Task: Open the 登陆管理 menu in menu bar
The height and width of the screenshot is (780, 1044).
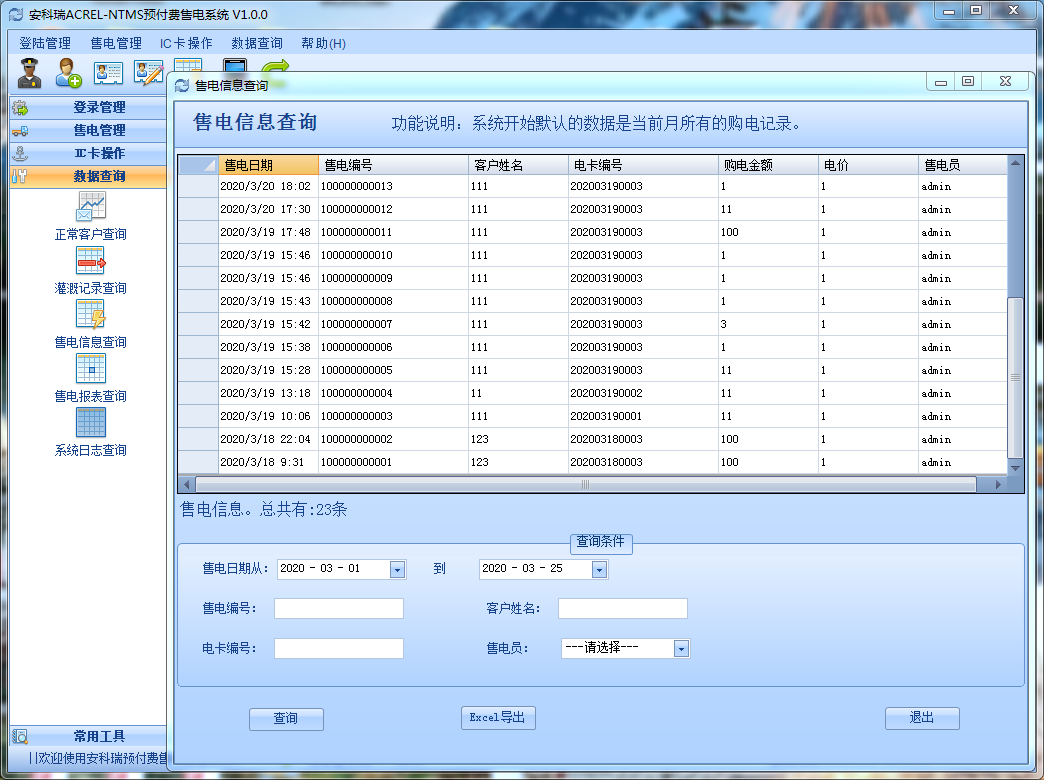Action: click(x=45, y=43)
